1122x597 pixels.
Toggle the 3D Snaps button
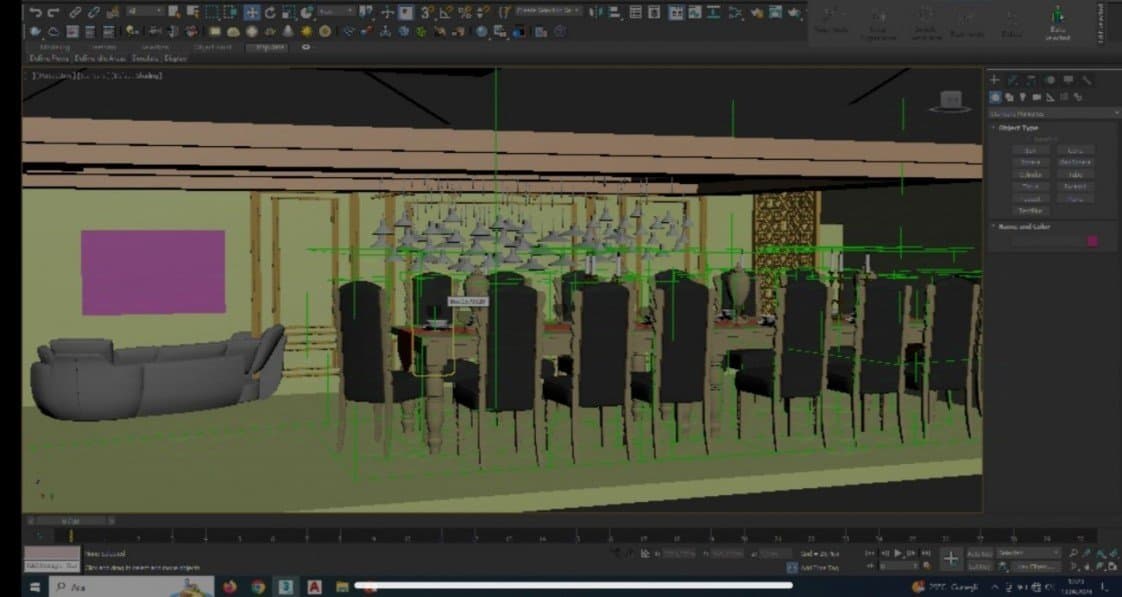click(x=427, y=12)
